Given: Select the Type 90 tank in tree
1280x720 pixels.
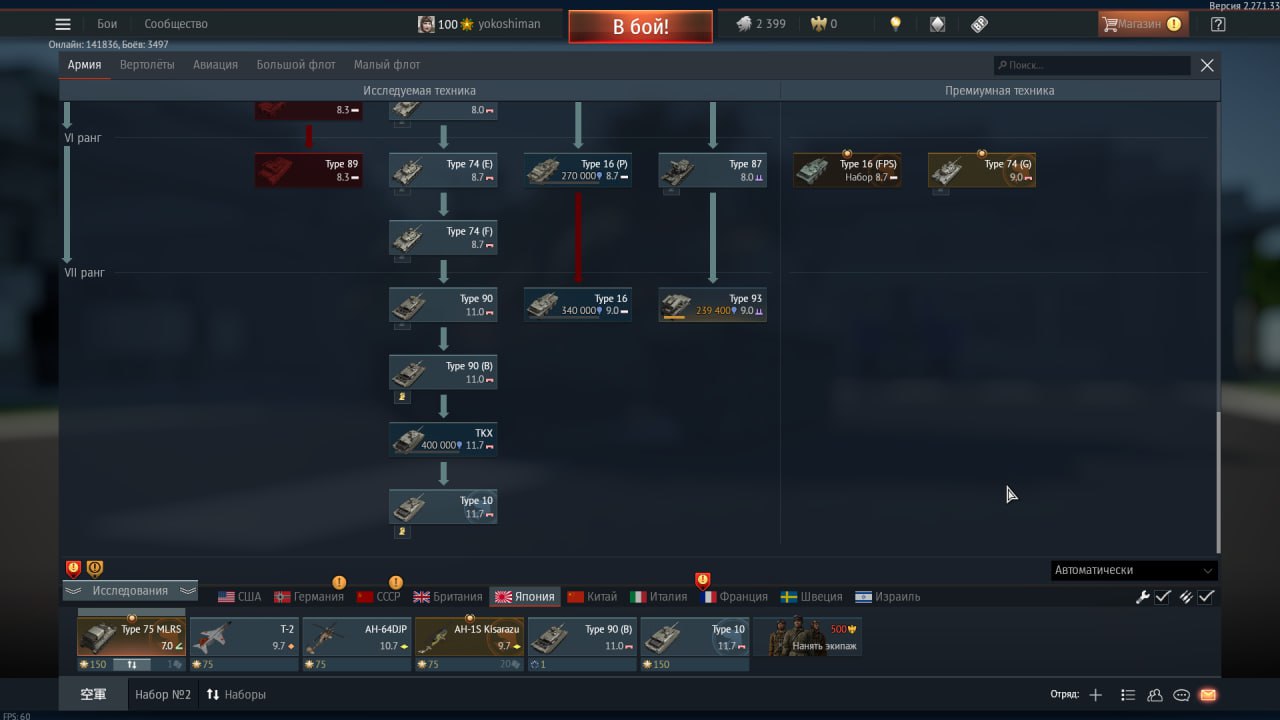Looking at the screenshot, I should pos(443,305).
